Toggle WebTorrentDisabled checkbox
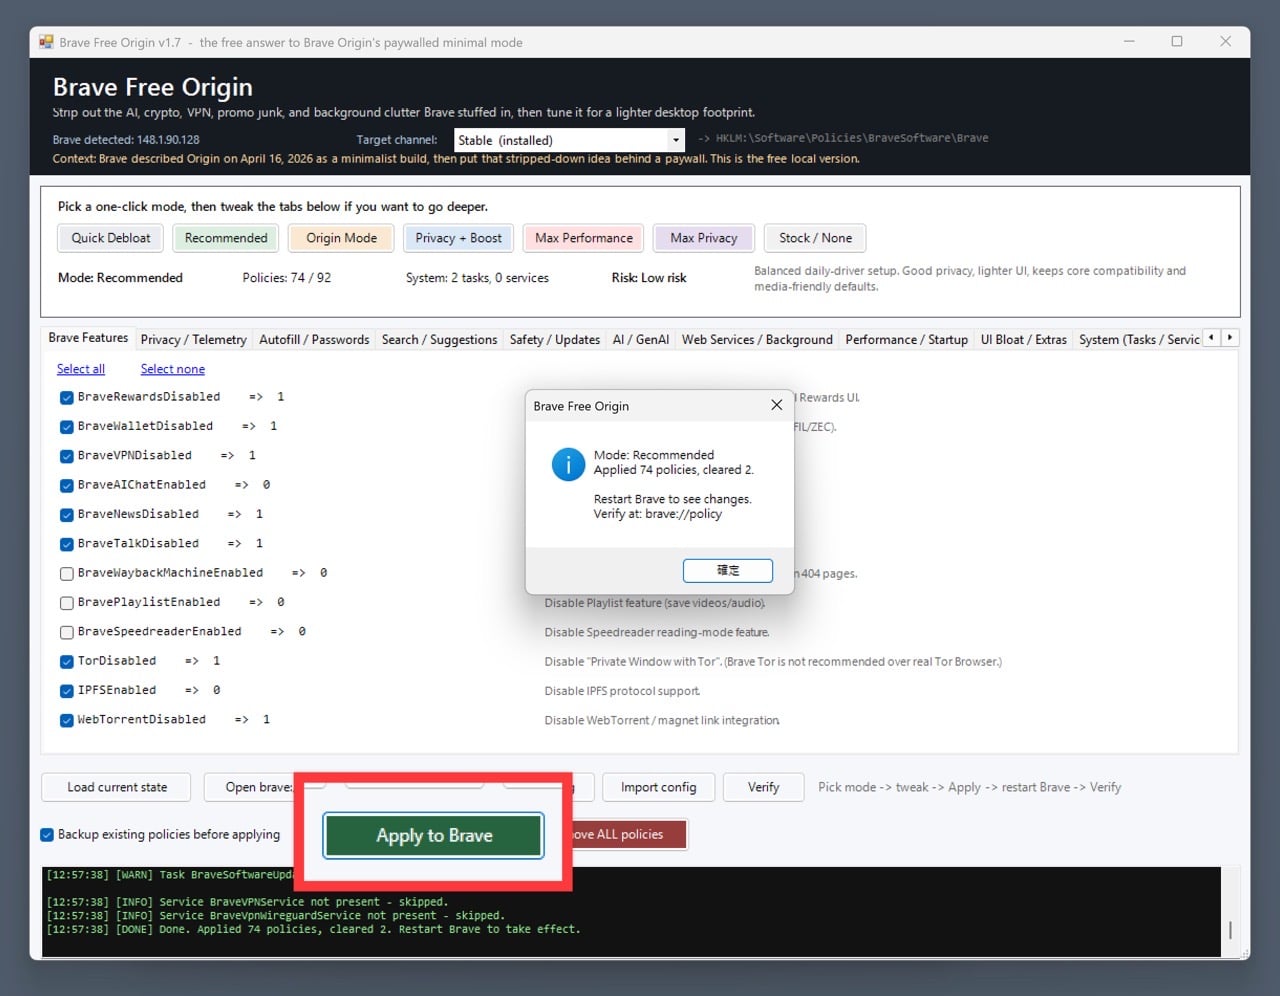The height and width of the screenshot is (996, 1280). coord(66,720)
